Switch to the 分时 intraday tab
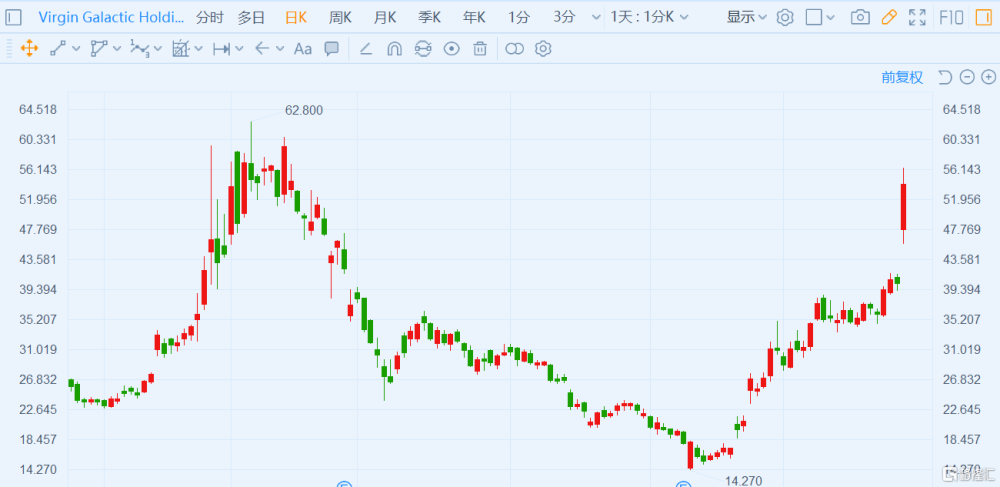1000x487 pixels. pos(210,17)
